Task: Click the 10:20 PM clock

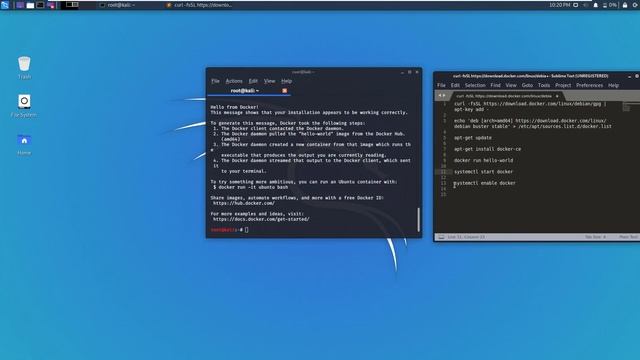Action: (559, 5)
